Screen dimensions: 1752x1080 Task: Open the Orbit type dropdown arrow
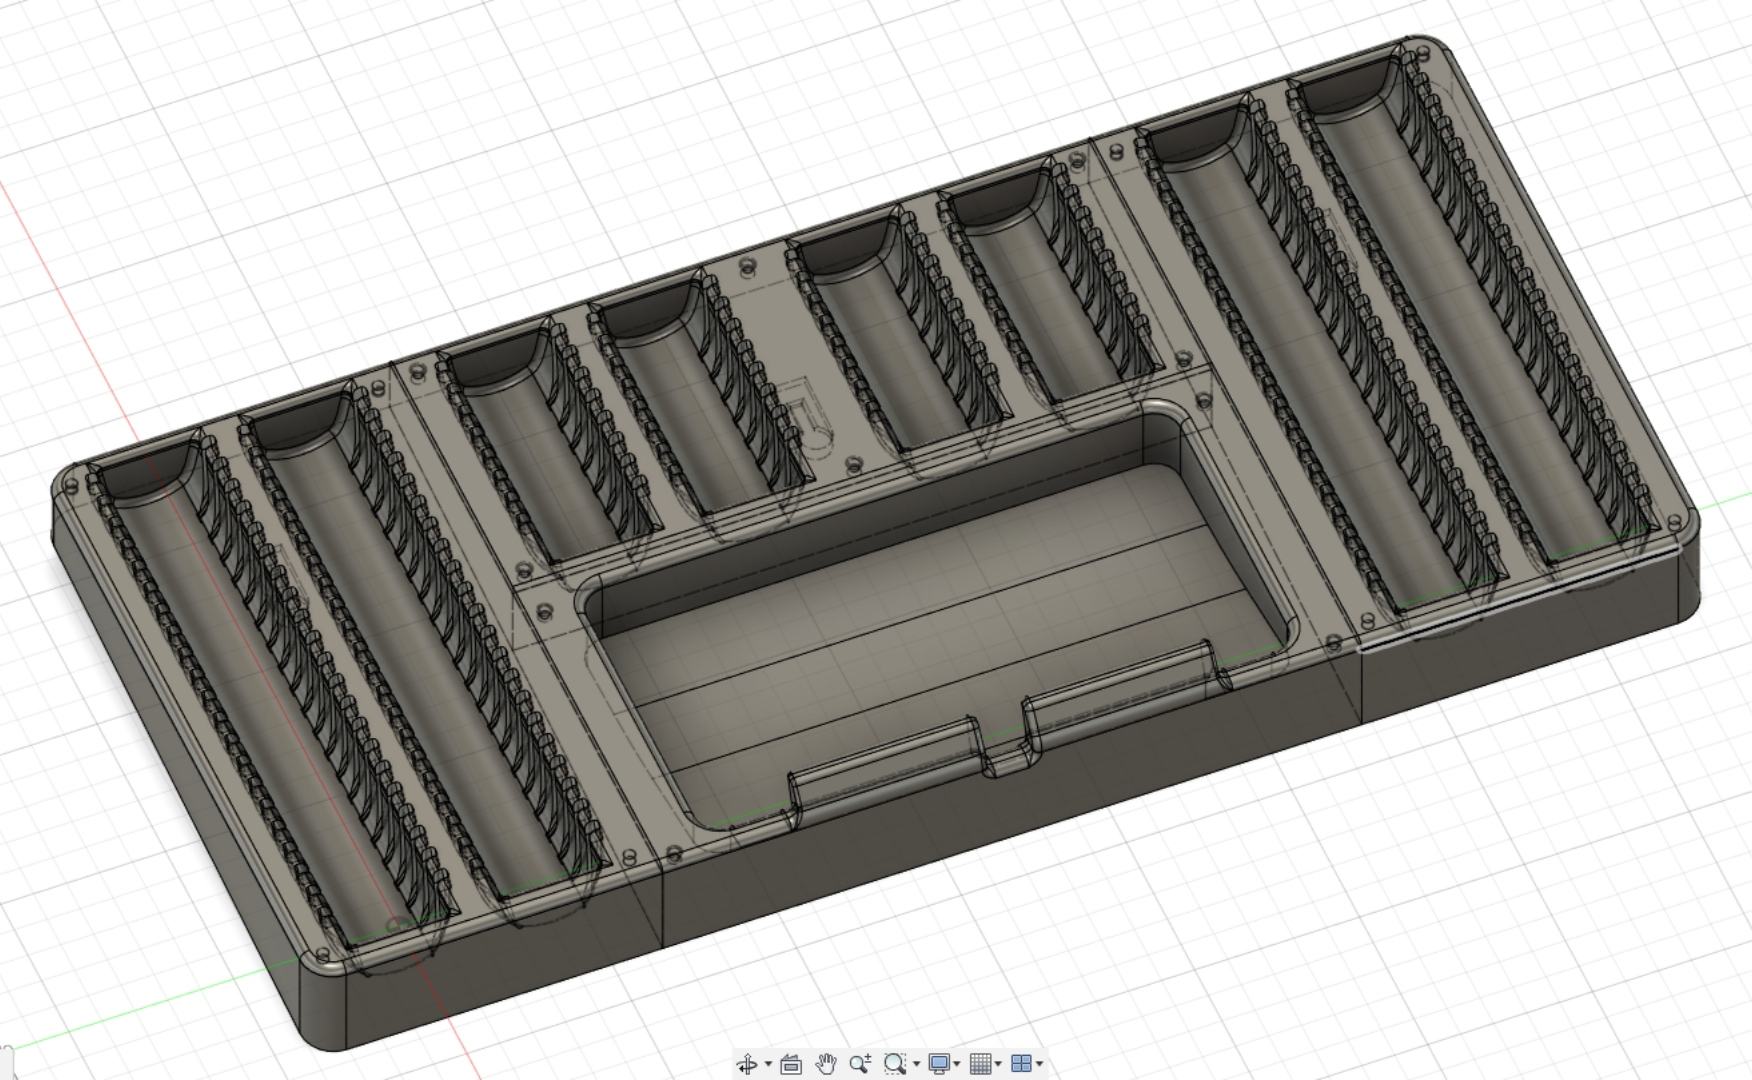768,1064
